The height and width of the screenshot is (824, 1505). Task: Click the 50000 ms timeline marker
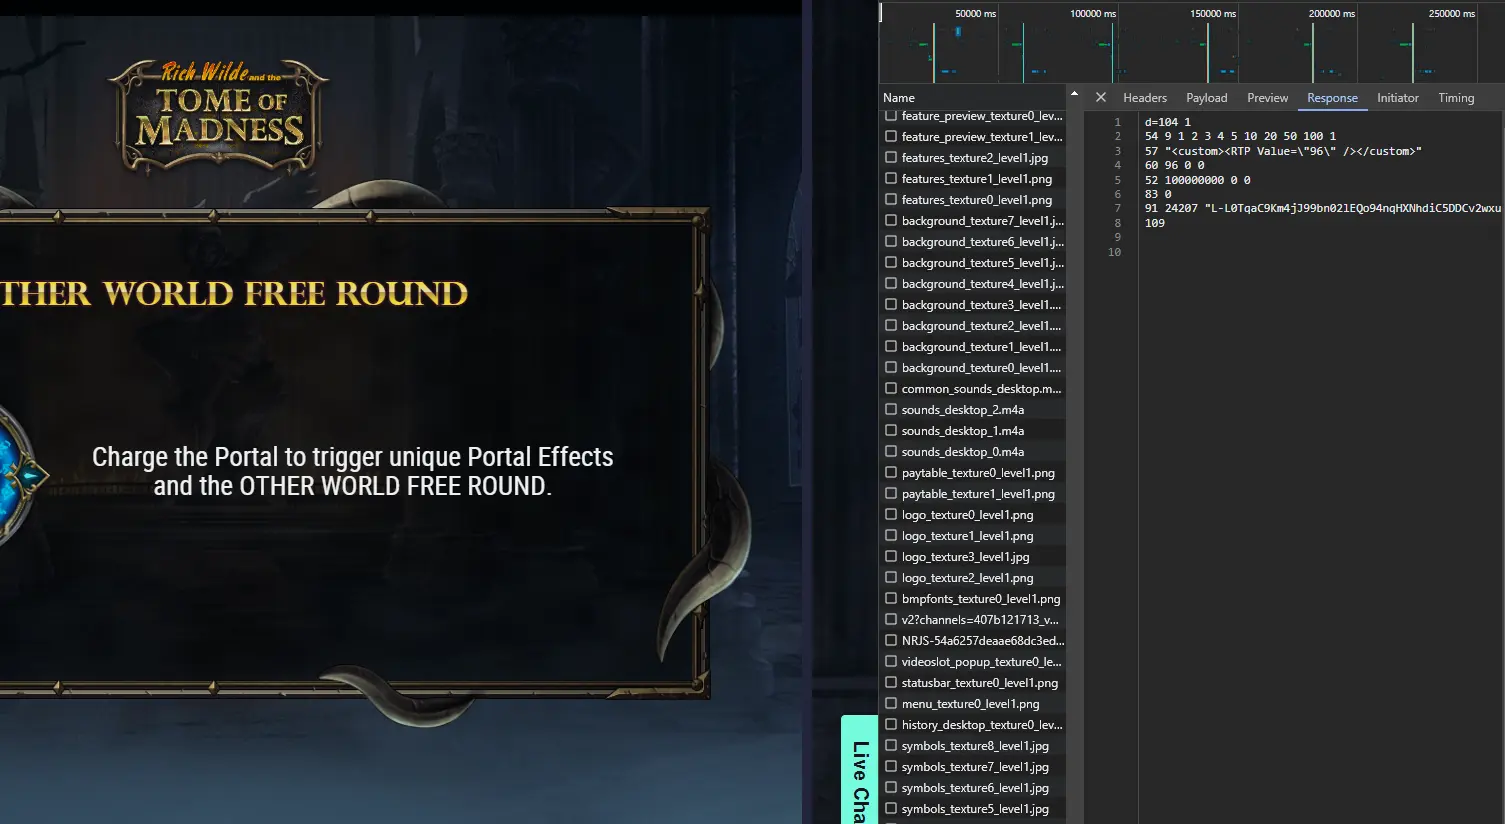pos(975,13)
